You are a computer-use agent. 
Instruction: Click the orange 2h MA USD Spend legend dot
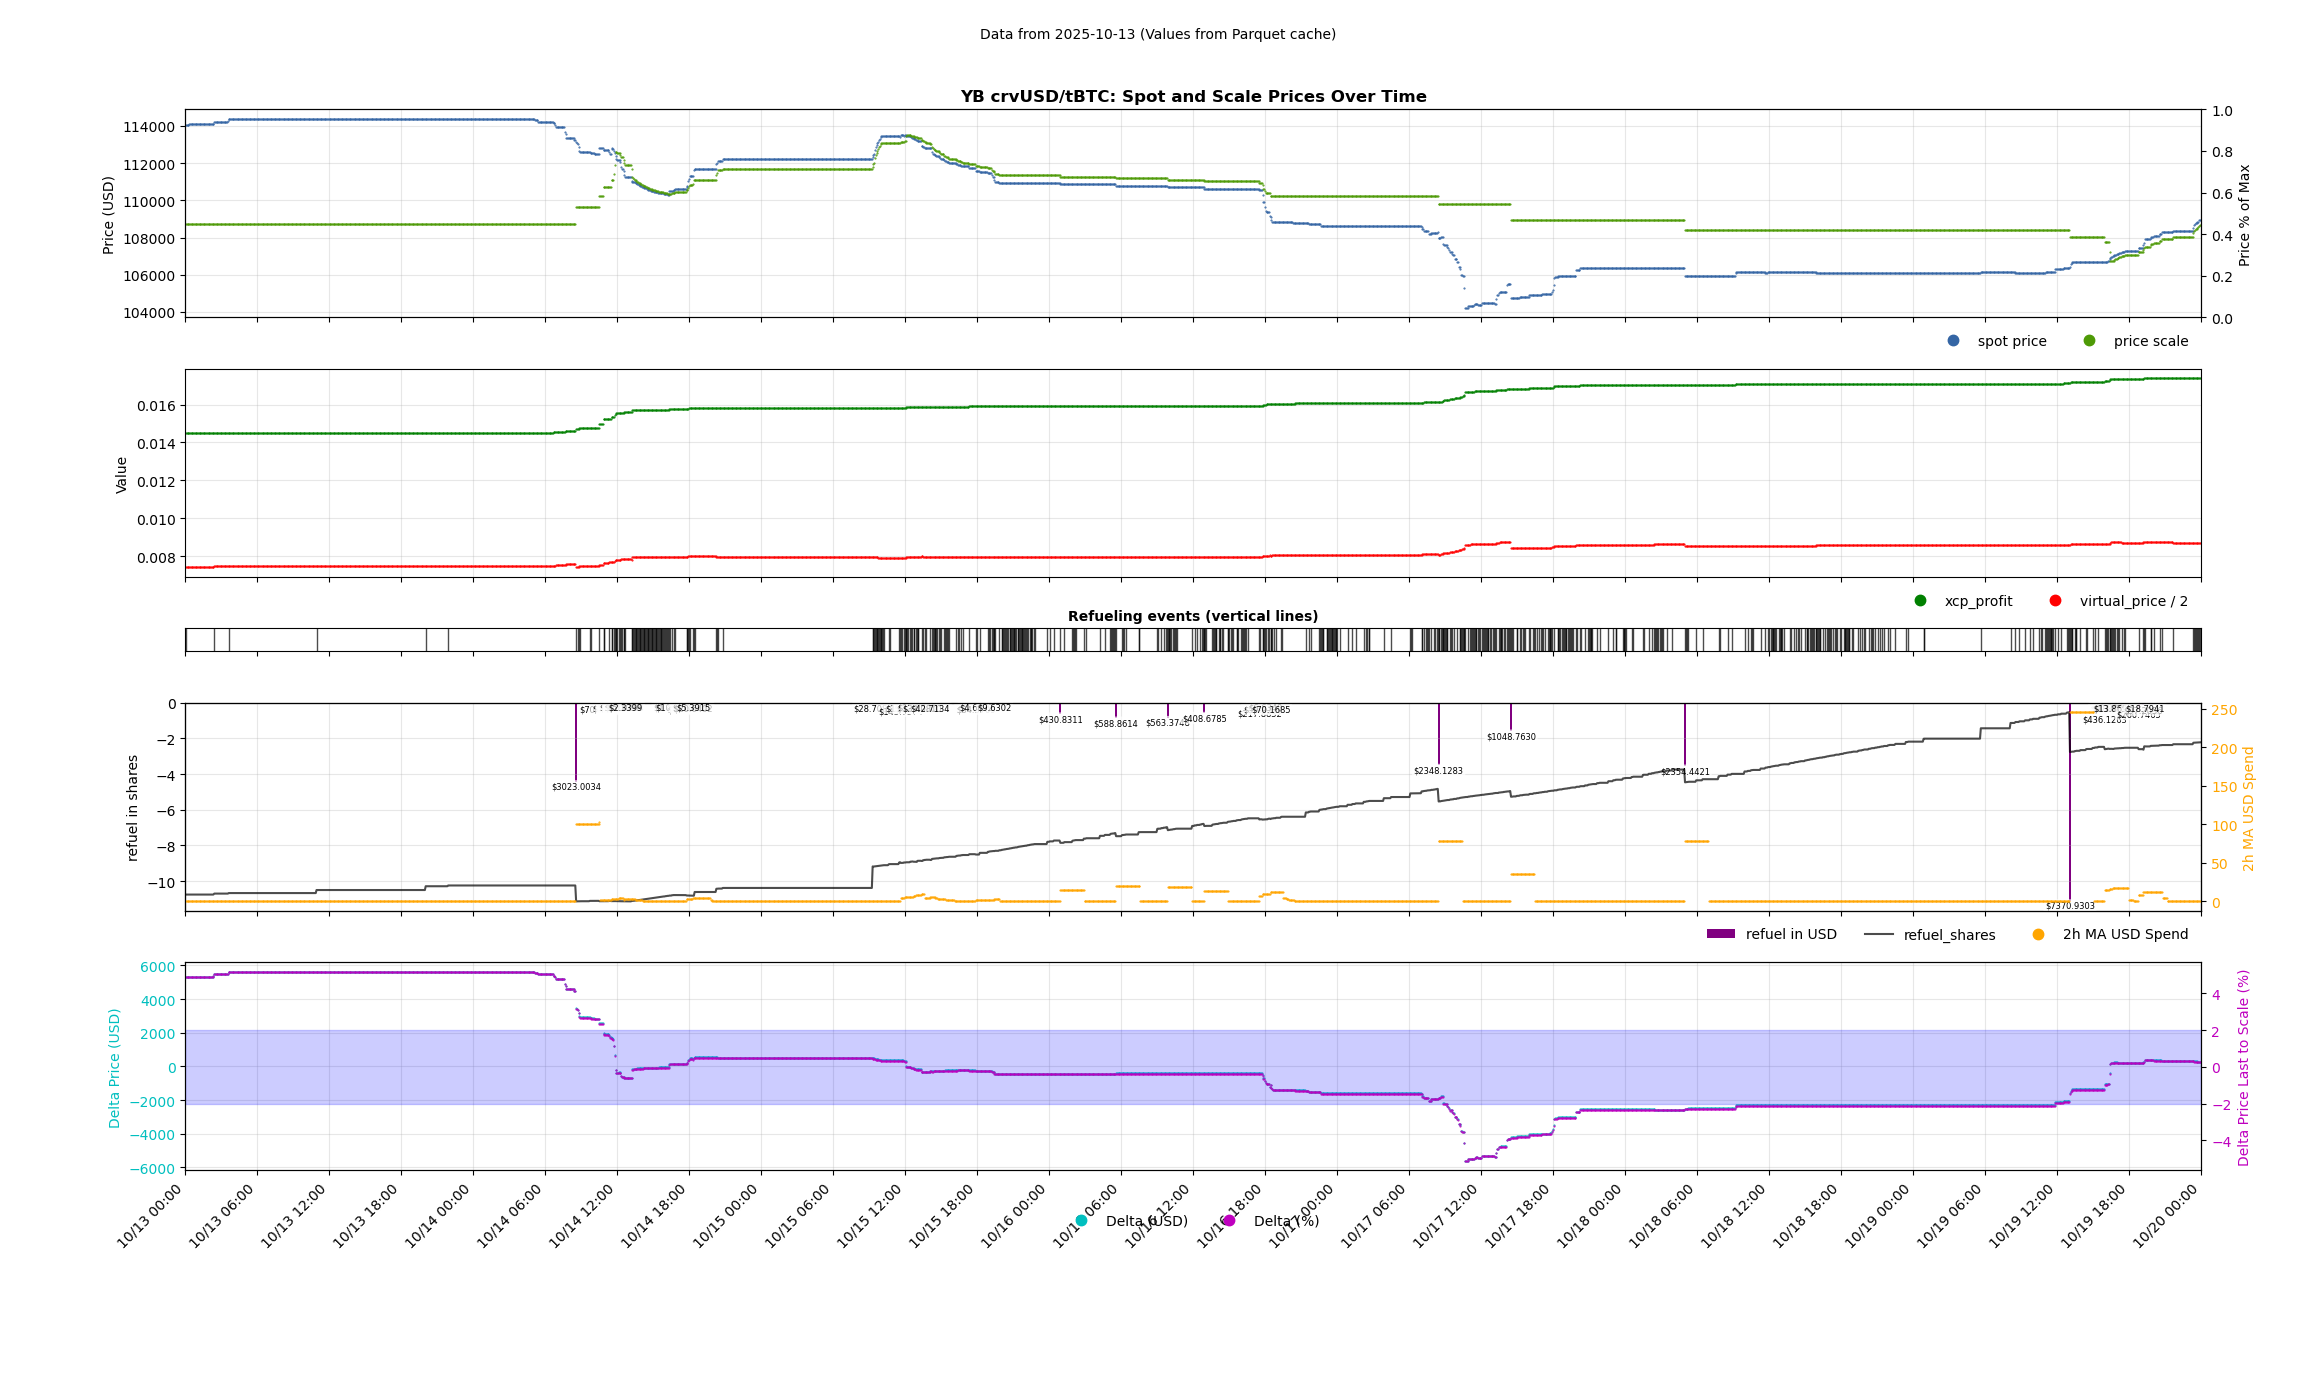click(2038, 935)
